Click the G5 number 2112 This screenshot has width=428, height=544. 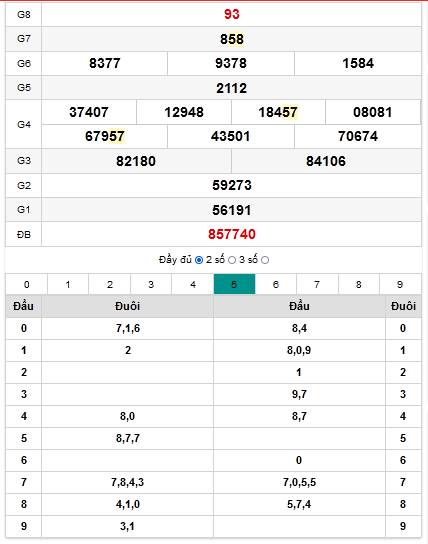coord(232,88)
